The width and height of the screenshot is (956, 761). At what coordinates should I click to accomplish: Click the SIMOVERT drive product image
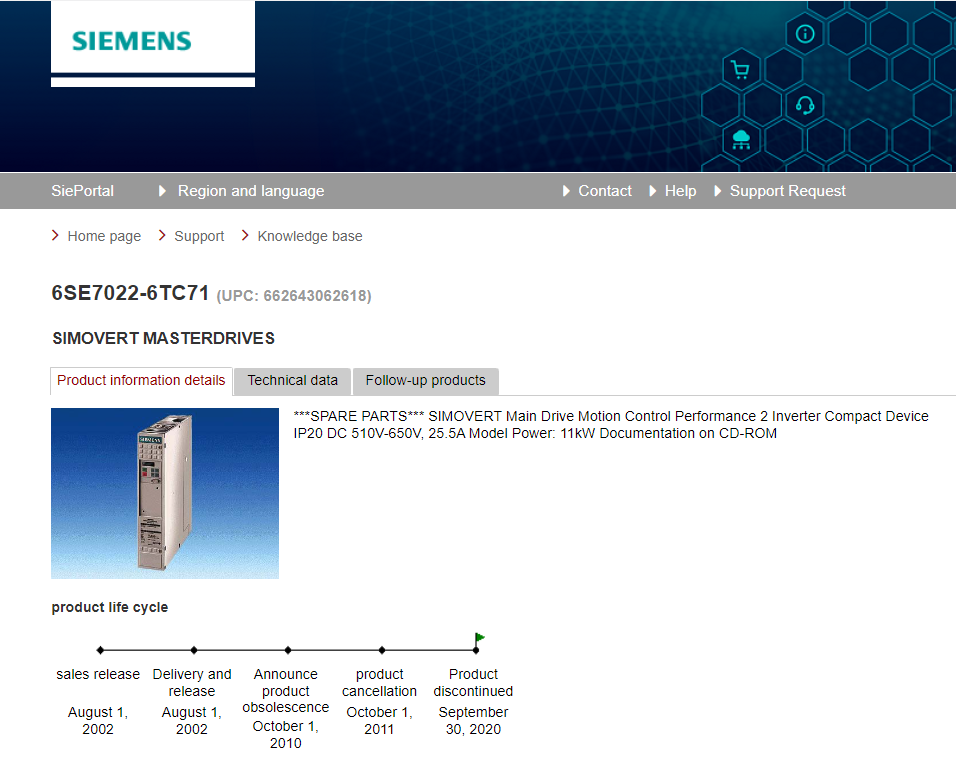pyautogui.click(x=165, y=493)
